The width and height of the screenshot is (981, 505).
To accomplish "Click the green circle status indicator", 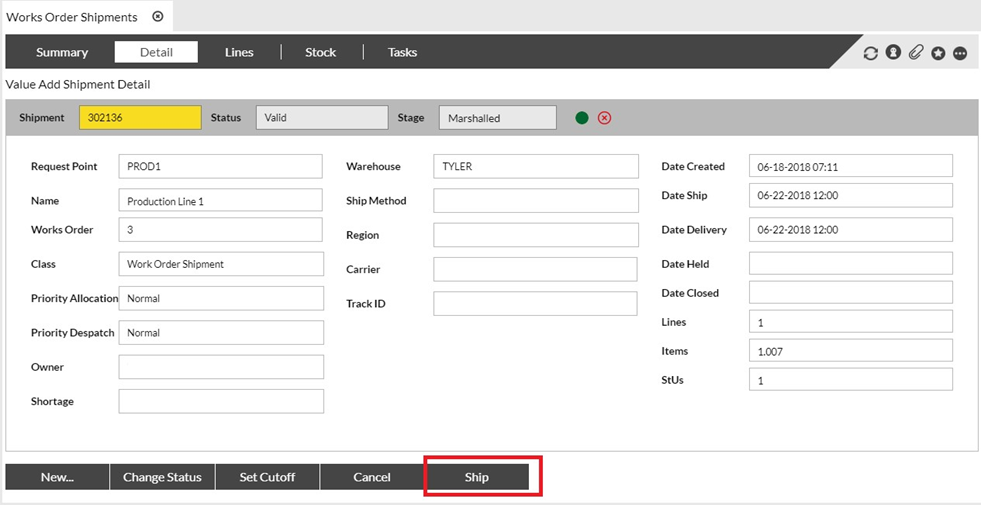I will coord(582,118).
